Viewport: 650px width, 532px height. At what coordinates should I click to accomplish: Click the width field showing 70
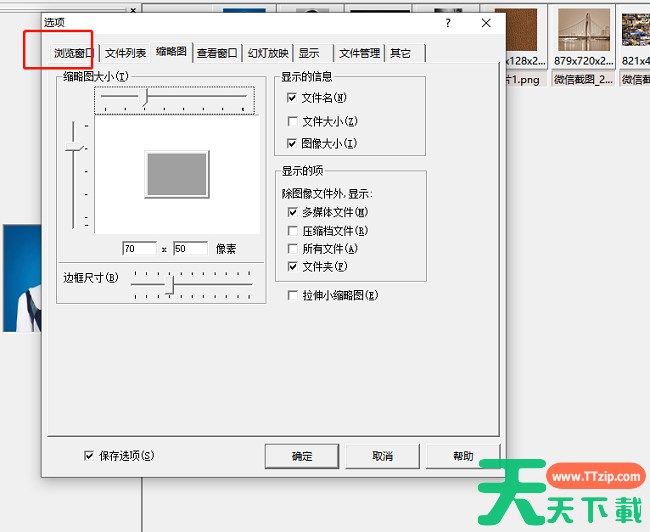(139, 248)
